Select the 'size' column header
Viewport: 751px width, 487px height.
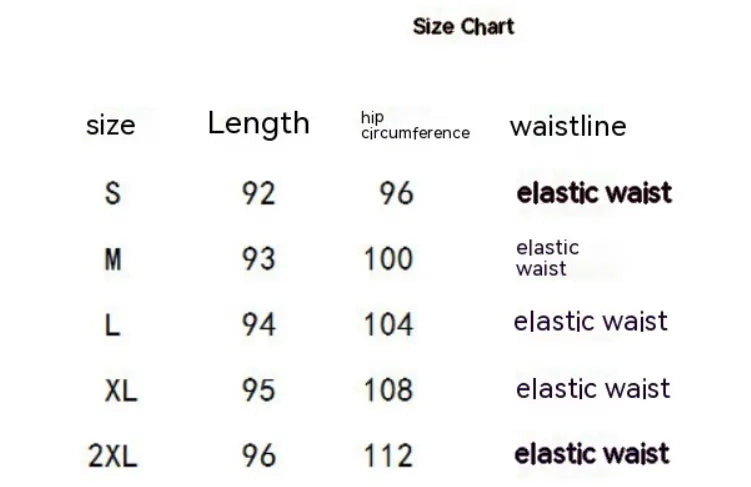(110, 125)
